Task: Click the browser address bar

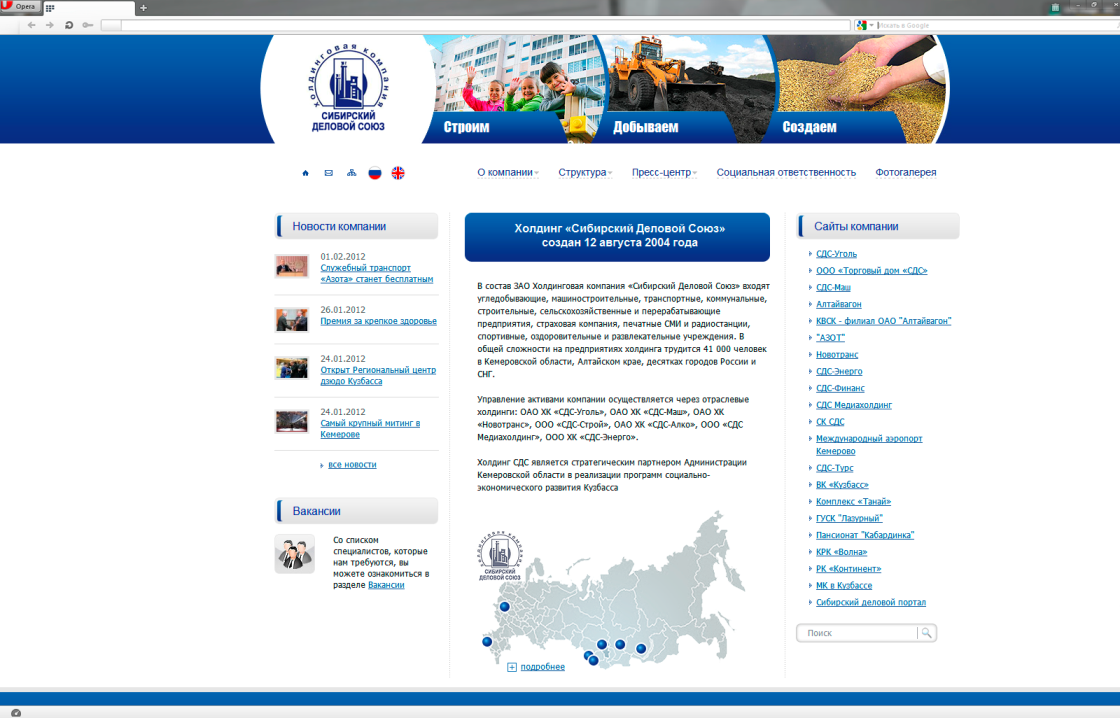Action: point(475,25)
